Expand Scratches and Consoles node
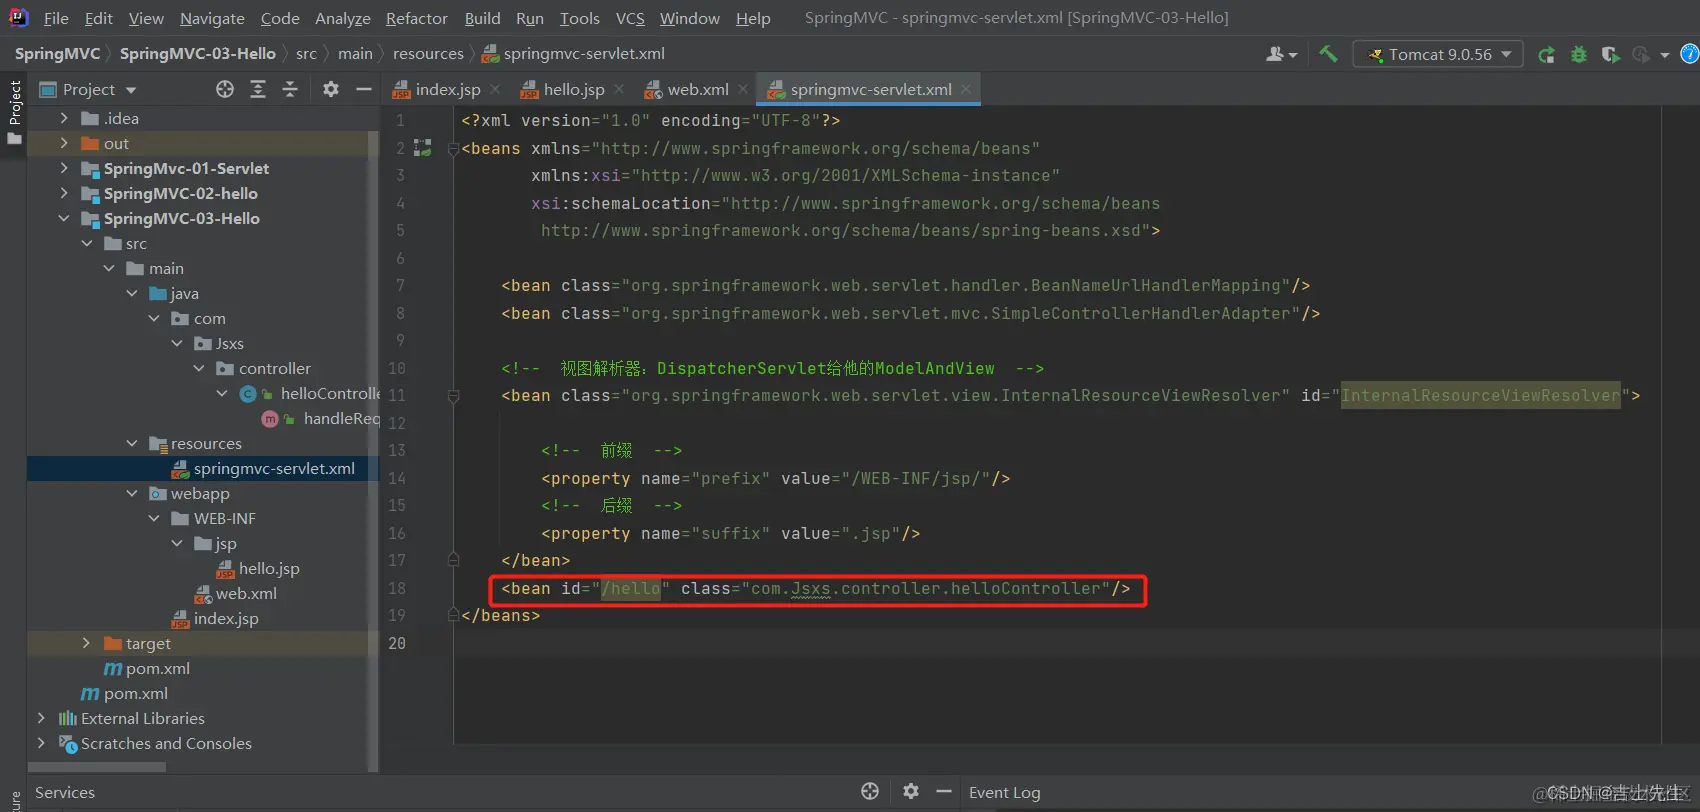Screen dimensions: 1700x812 pyautogui.click(x=41, y=743)
